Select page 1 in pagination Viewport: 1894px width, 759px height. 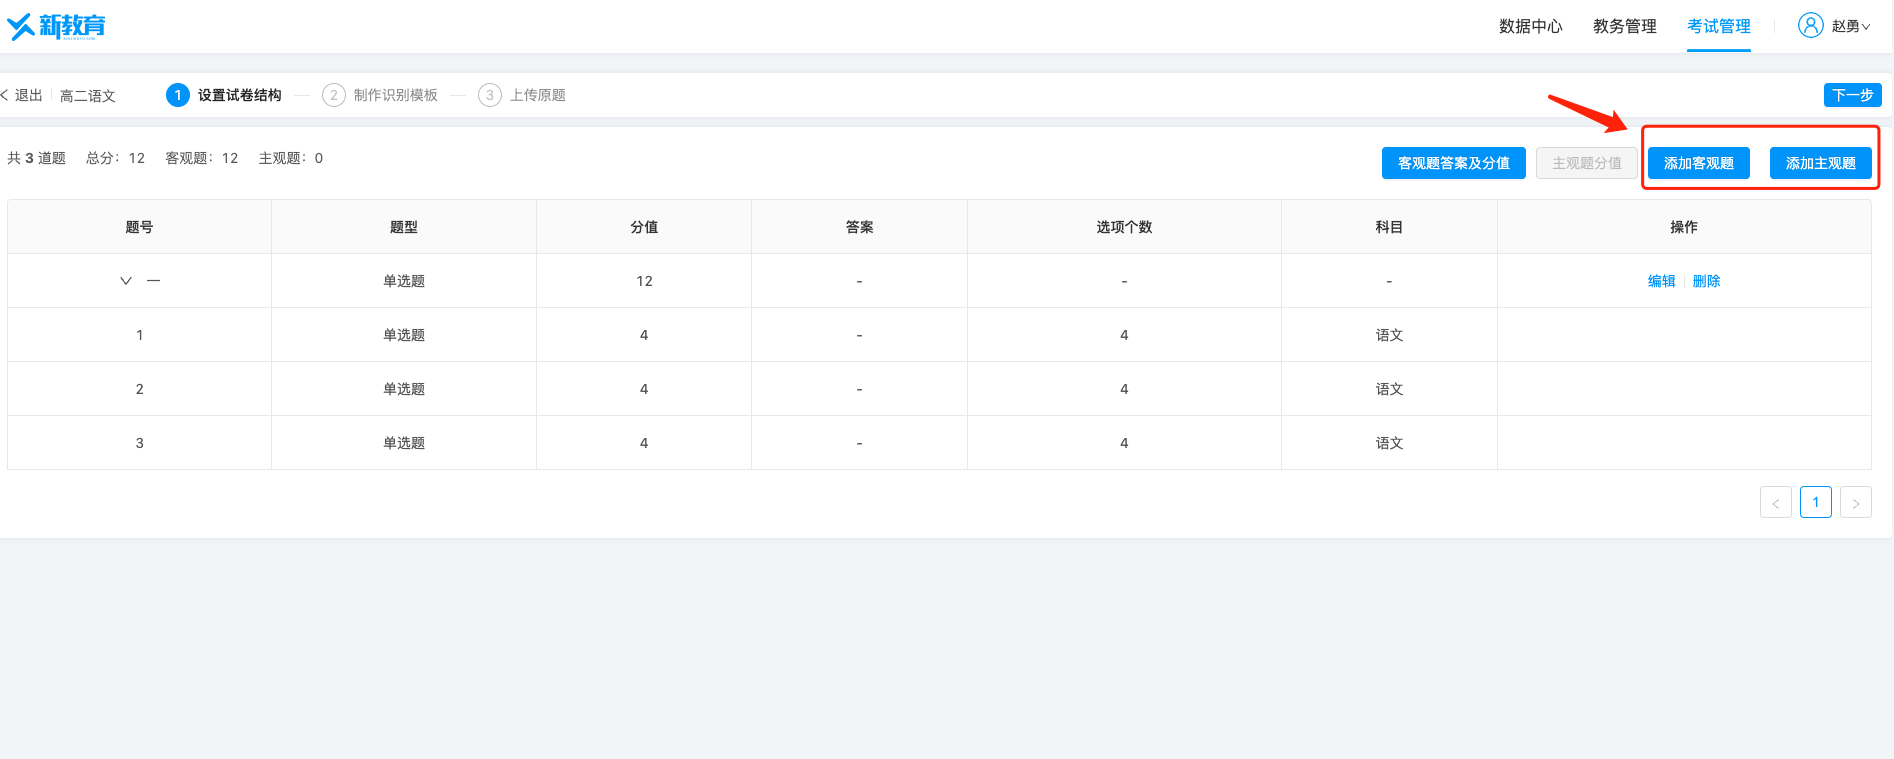[1815, 502]
